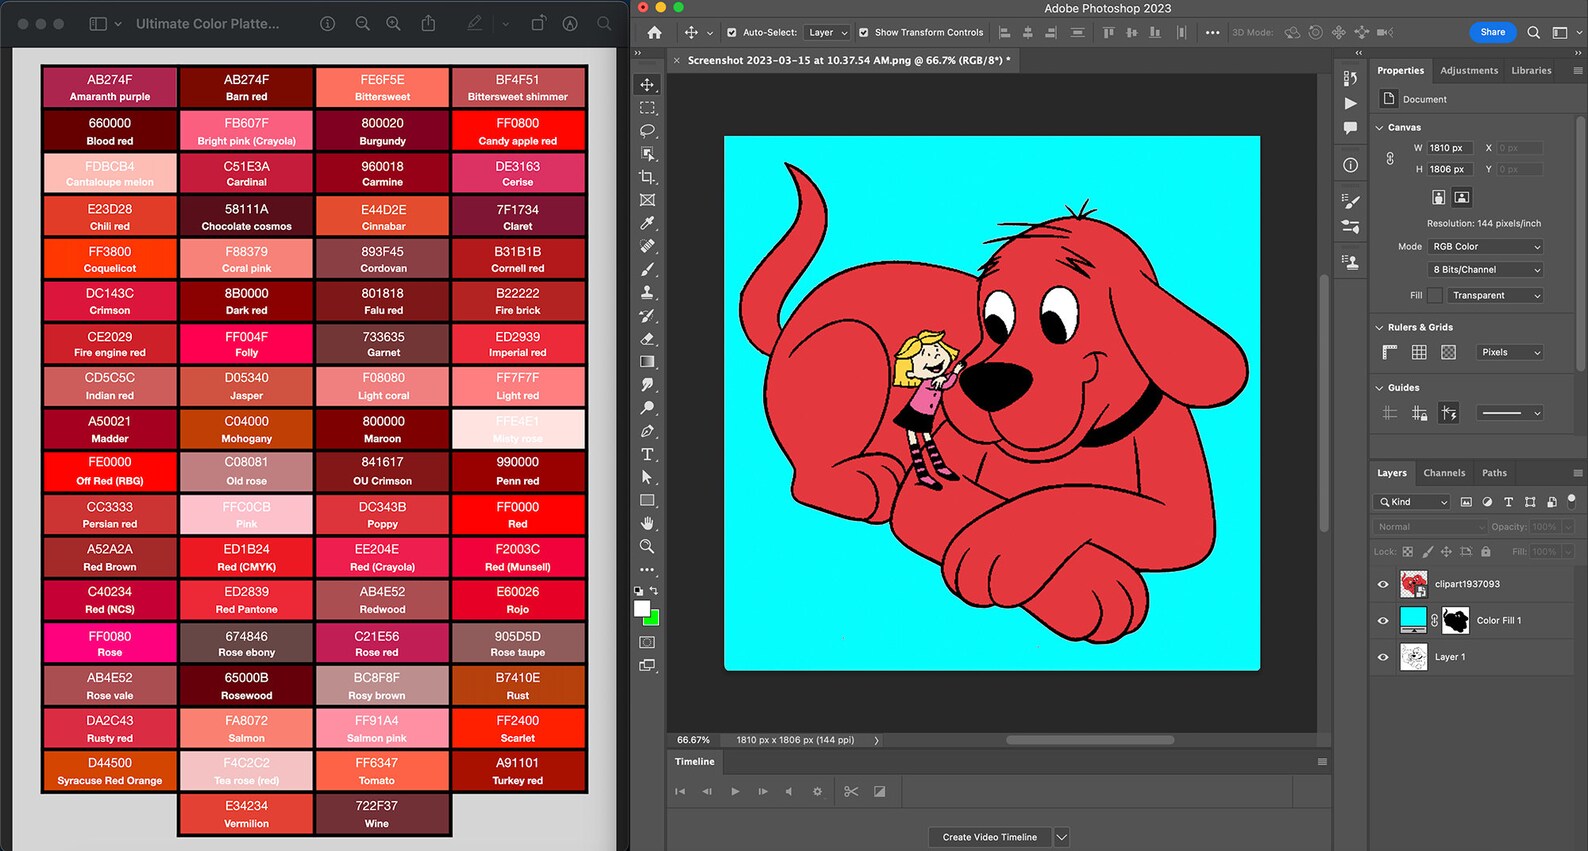Select the Zoom tool in Photoshop toolbar
Image resolution: width=1588 pixels, height=851 pixels.
click(x=647, y=546)
